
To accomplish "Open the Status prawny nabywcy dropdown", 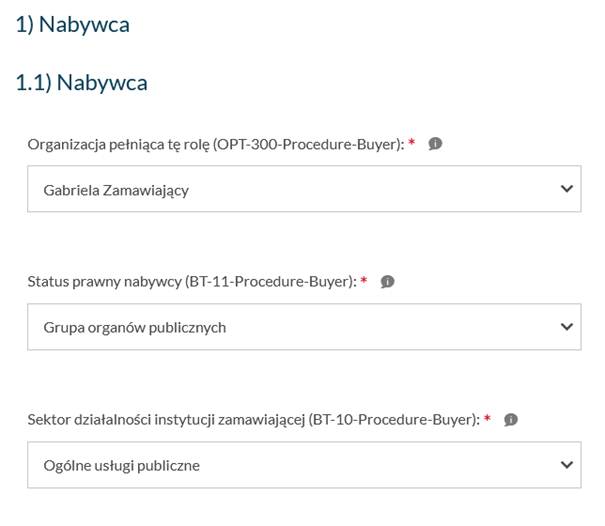I will 304,327.
